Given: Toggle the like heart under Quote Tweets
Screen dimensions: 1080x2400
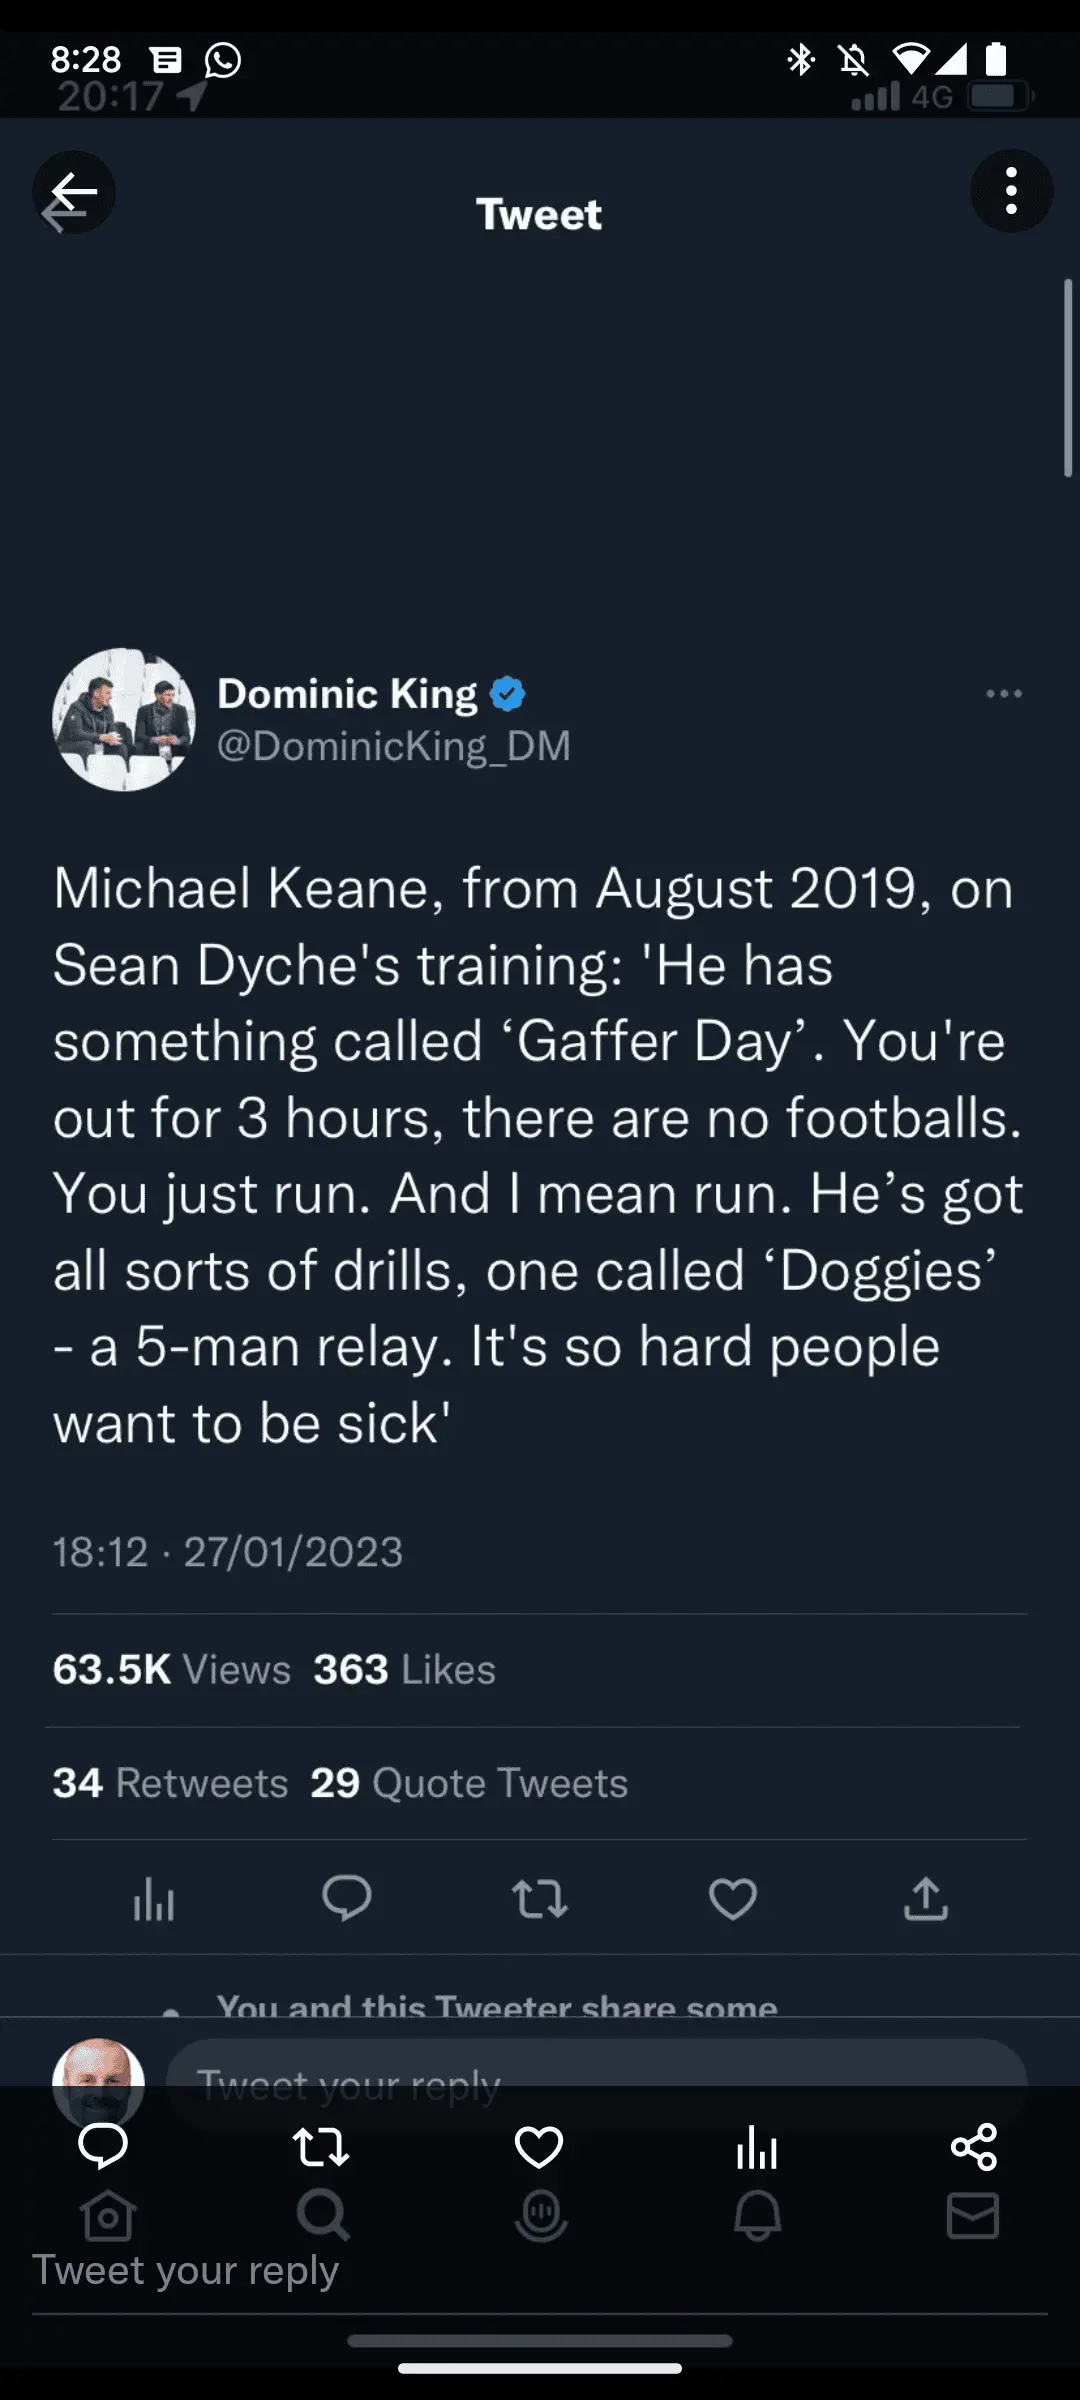Looking at the screenshot, I should (x=733, y=1899).
